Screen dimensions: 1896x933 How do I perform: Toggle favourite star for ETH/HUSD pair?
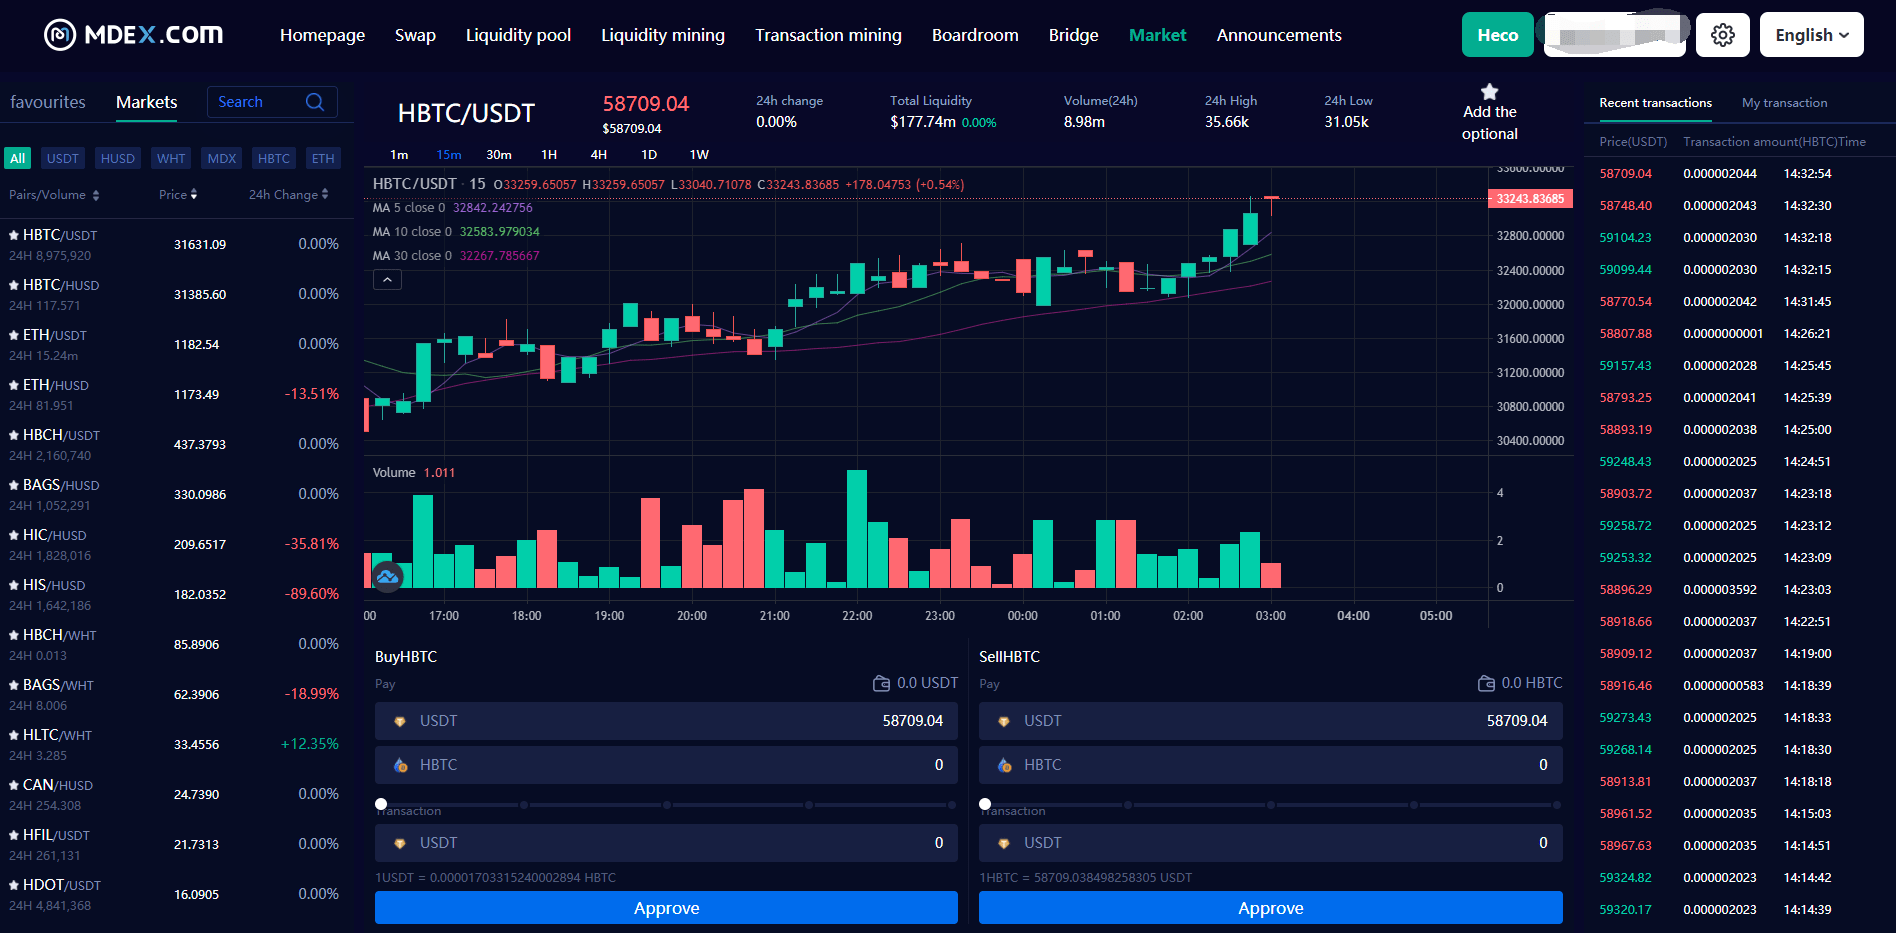point(14,385)
